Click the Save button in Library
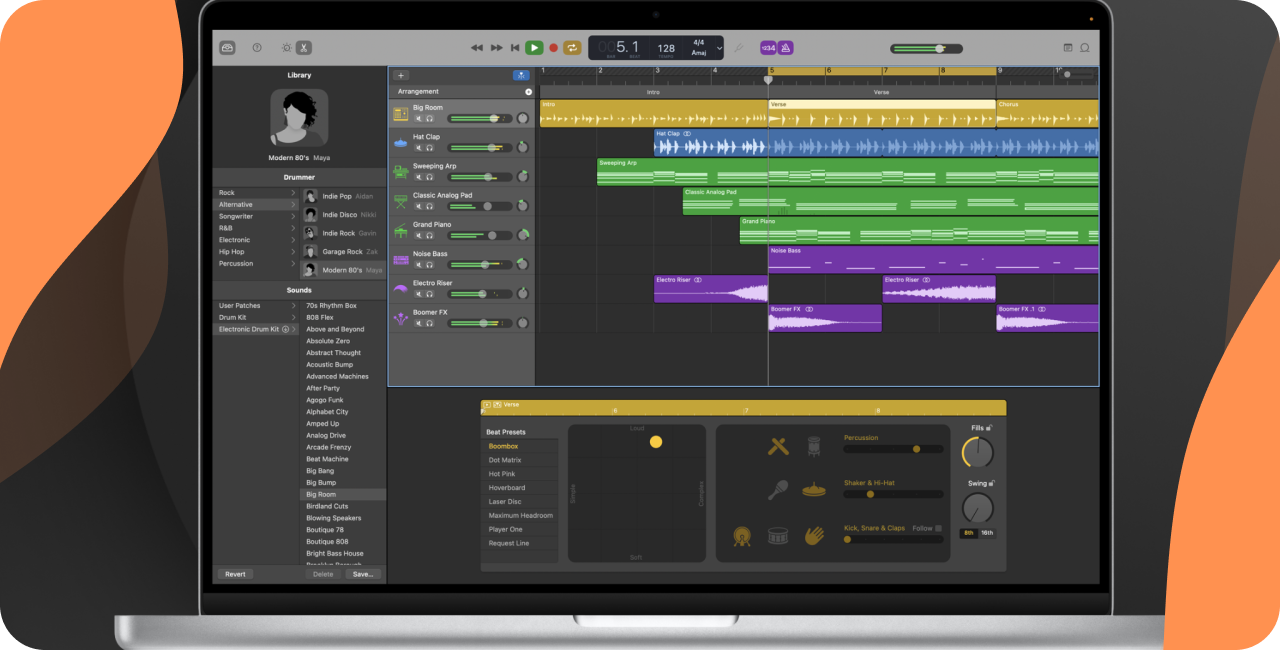 tap(362, 574)
